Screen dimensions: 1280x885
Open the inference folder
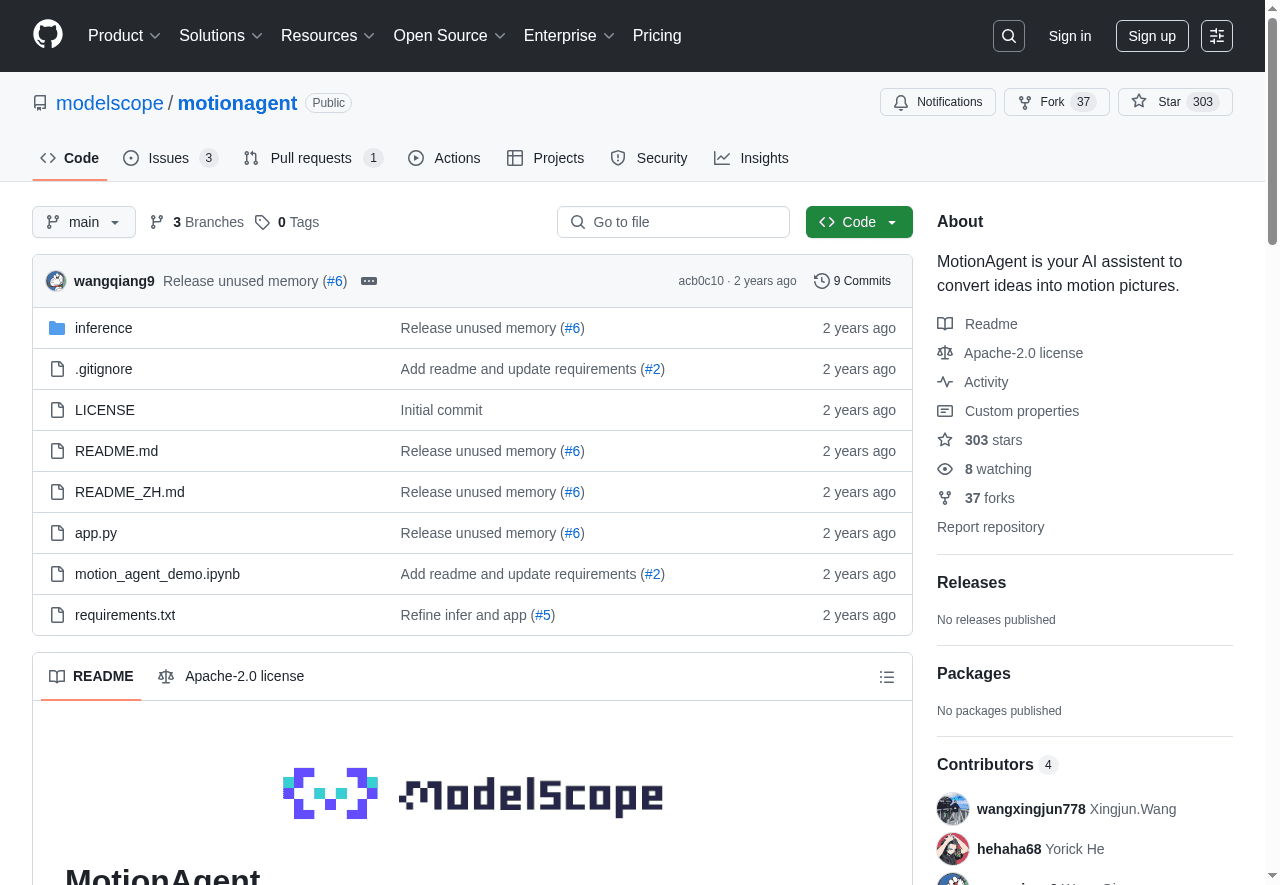pos(103,328)
